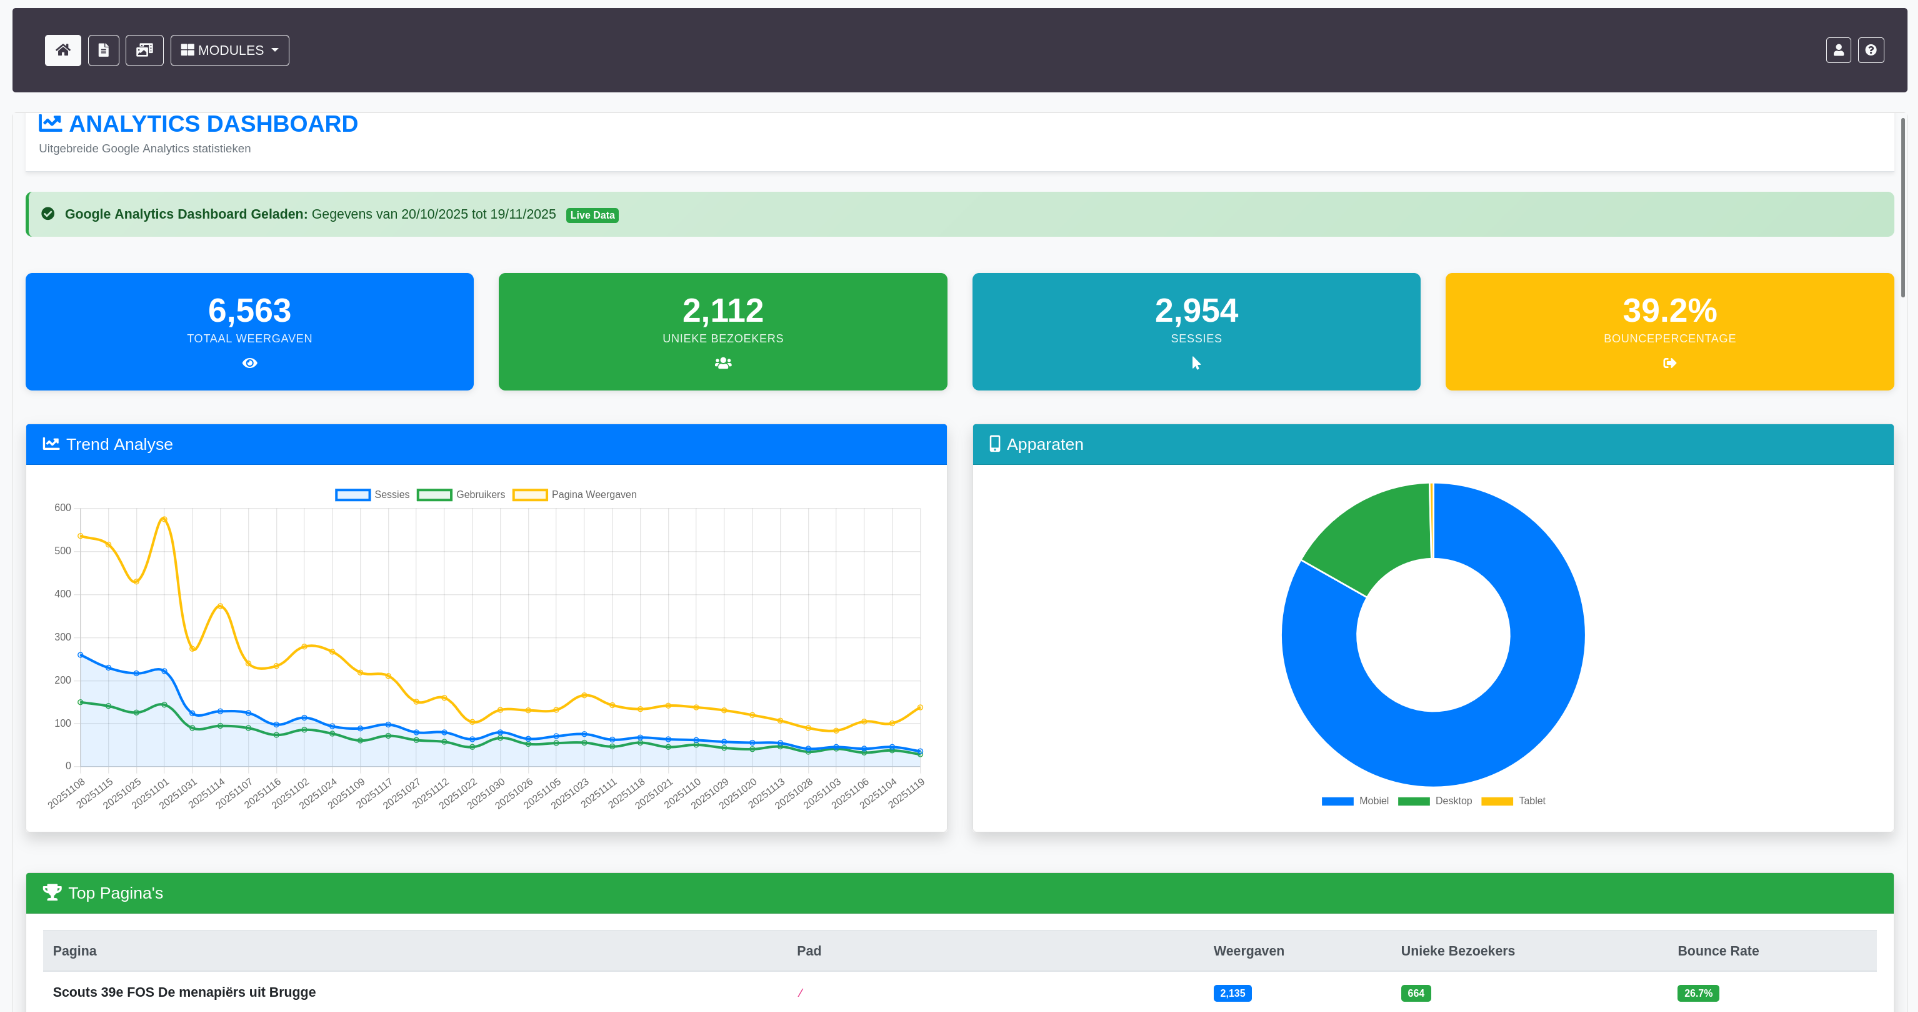Click the users icon on Unieke Bezoekers card

pos(722,363)
